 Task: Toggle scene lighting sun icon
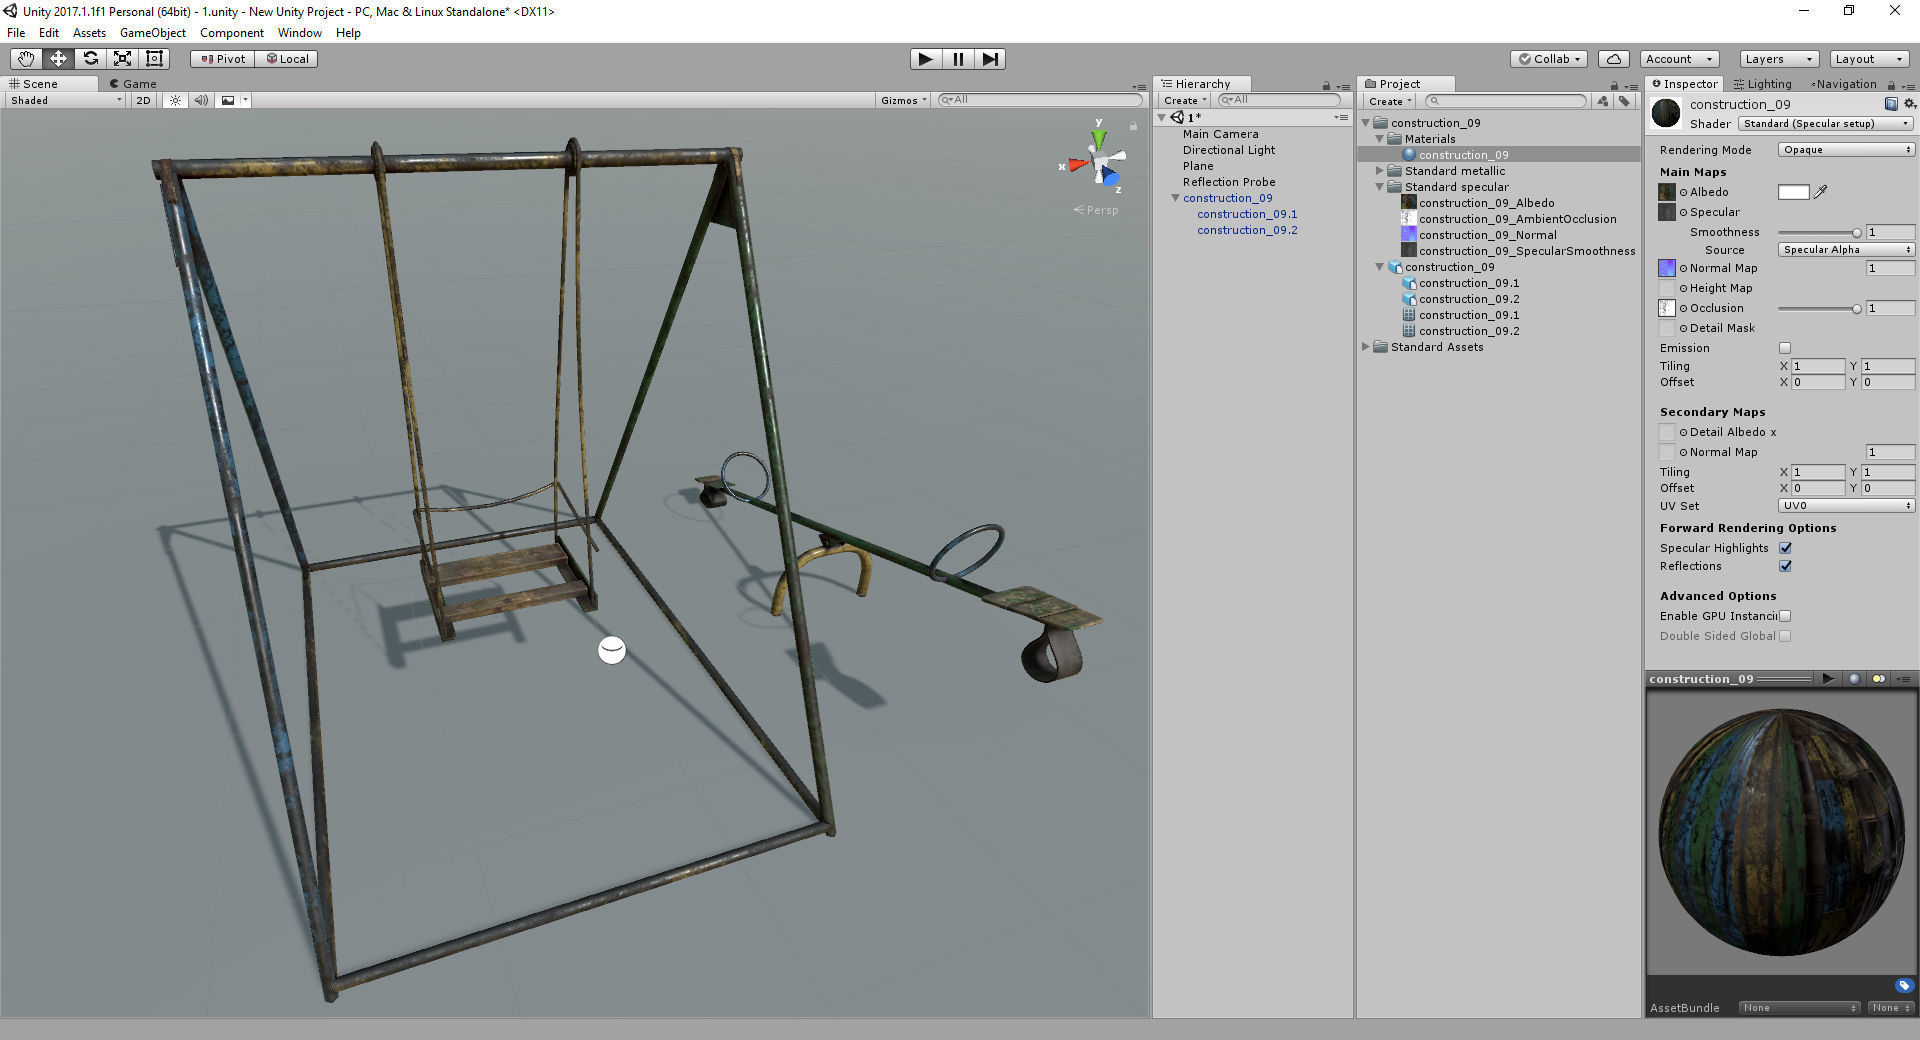175,100
